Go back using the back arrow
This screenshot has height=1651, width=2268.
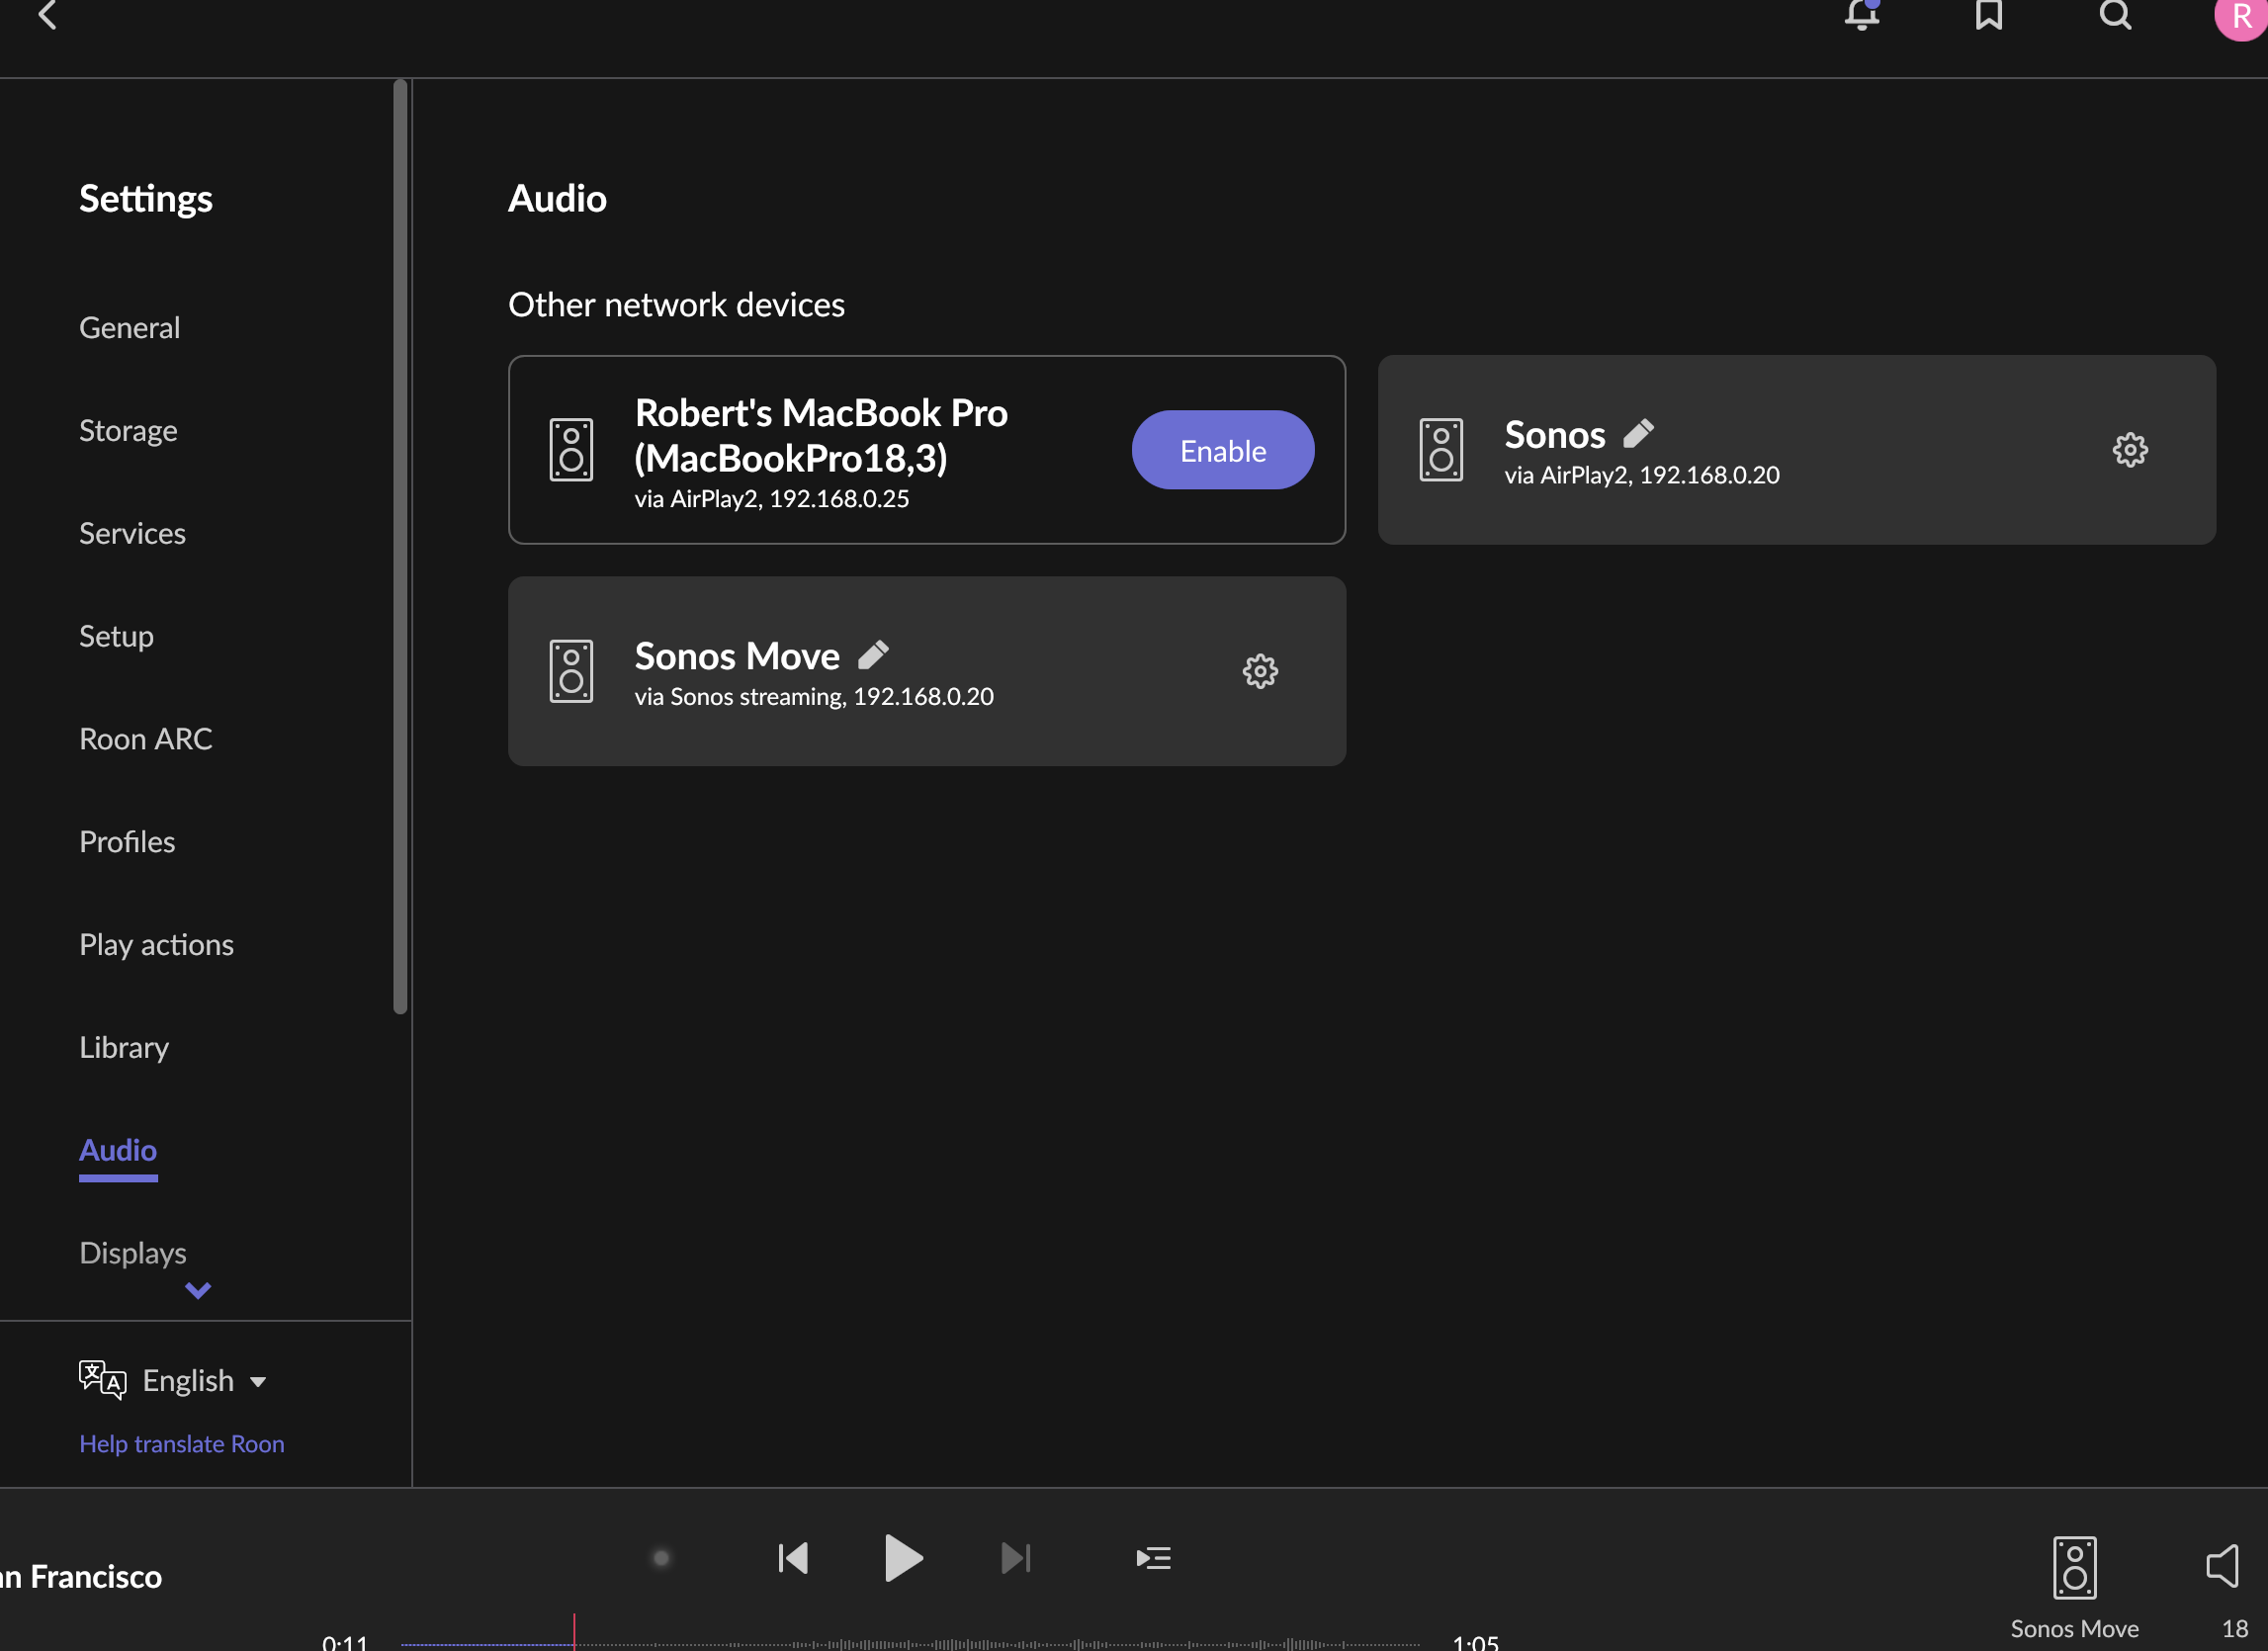click(47, 14)
